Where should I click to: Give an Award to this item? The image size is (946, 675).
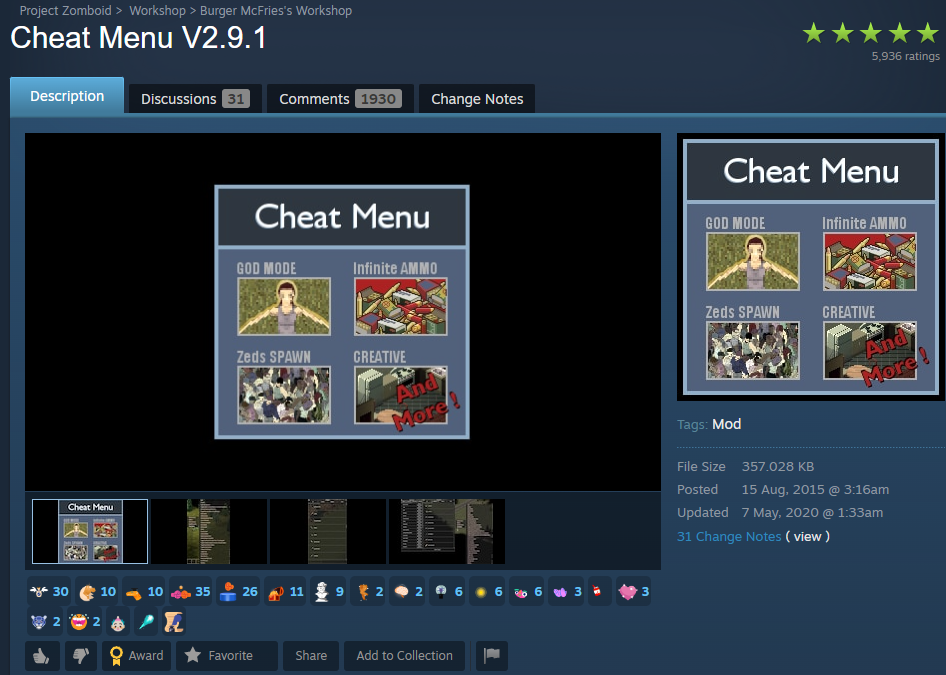coord(137,656)
